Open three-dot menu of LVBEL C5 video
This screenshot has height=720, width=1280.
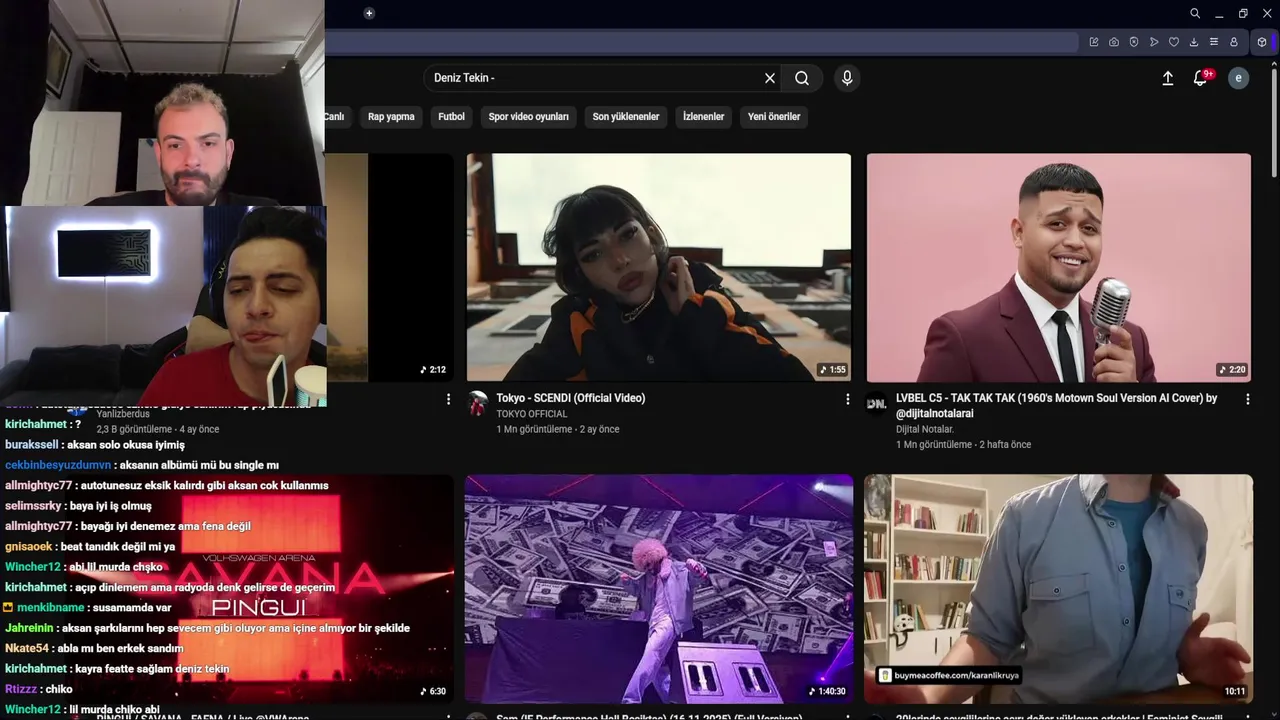tap(1247, 399)
